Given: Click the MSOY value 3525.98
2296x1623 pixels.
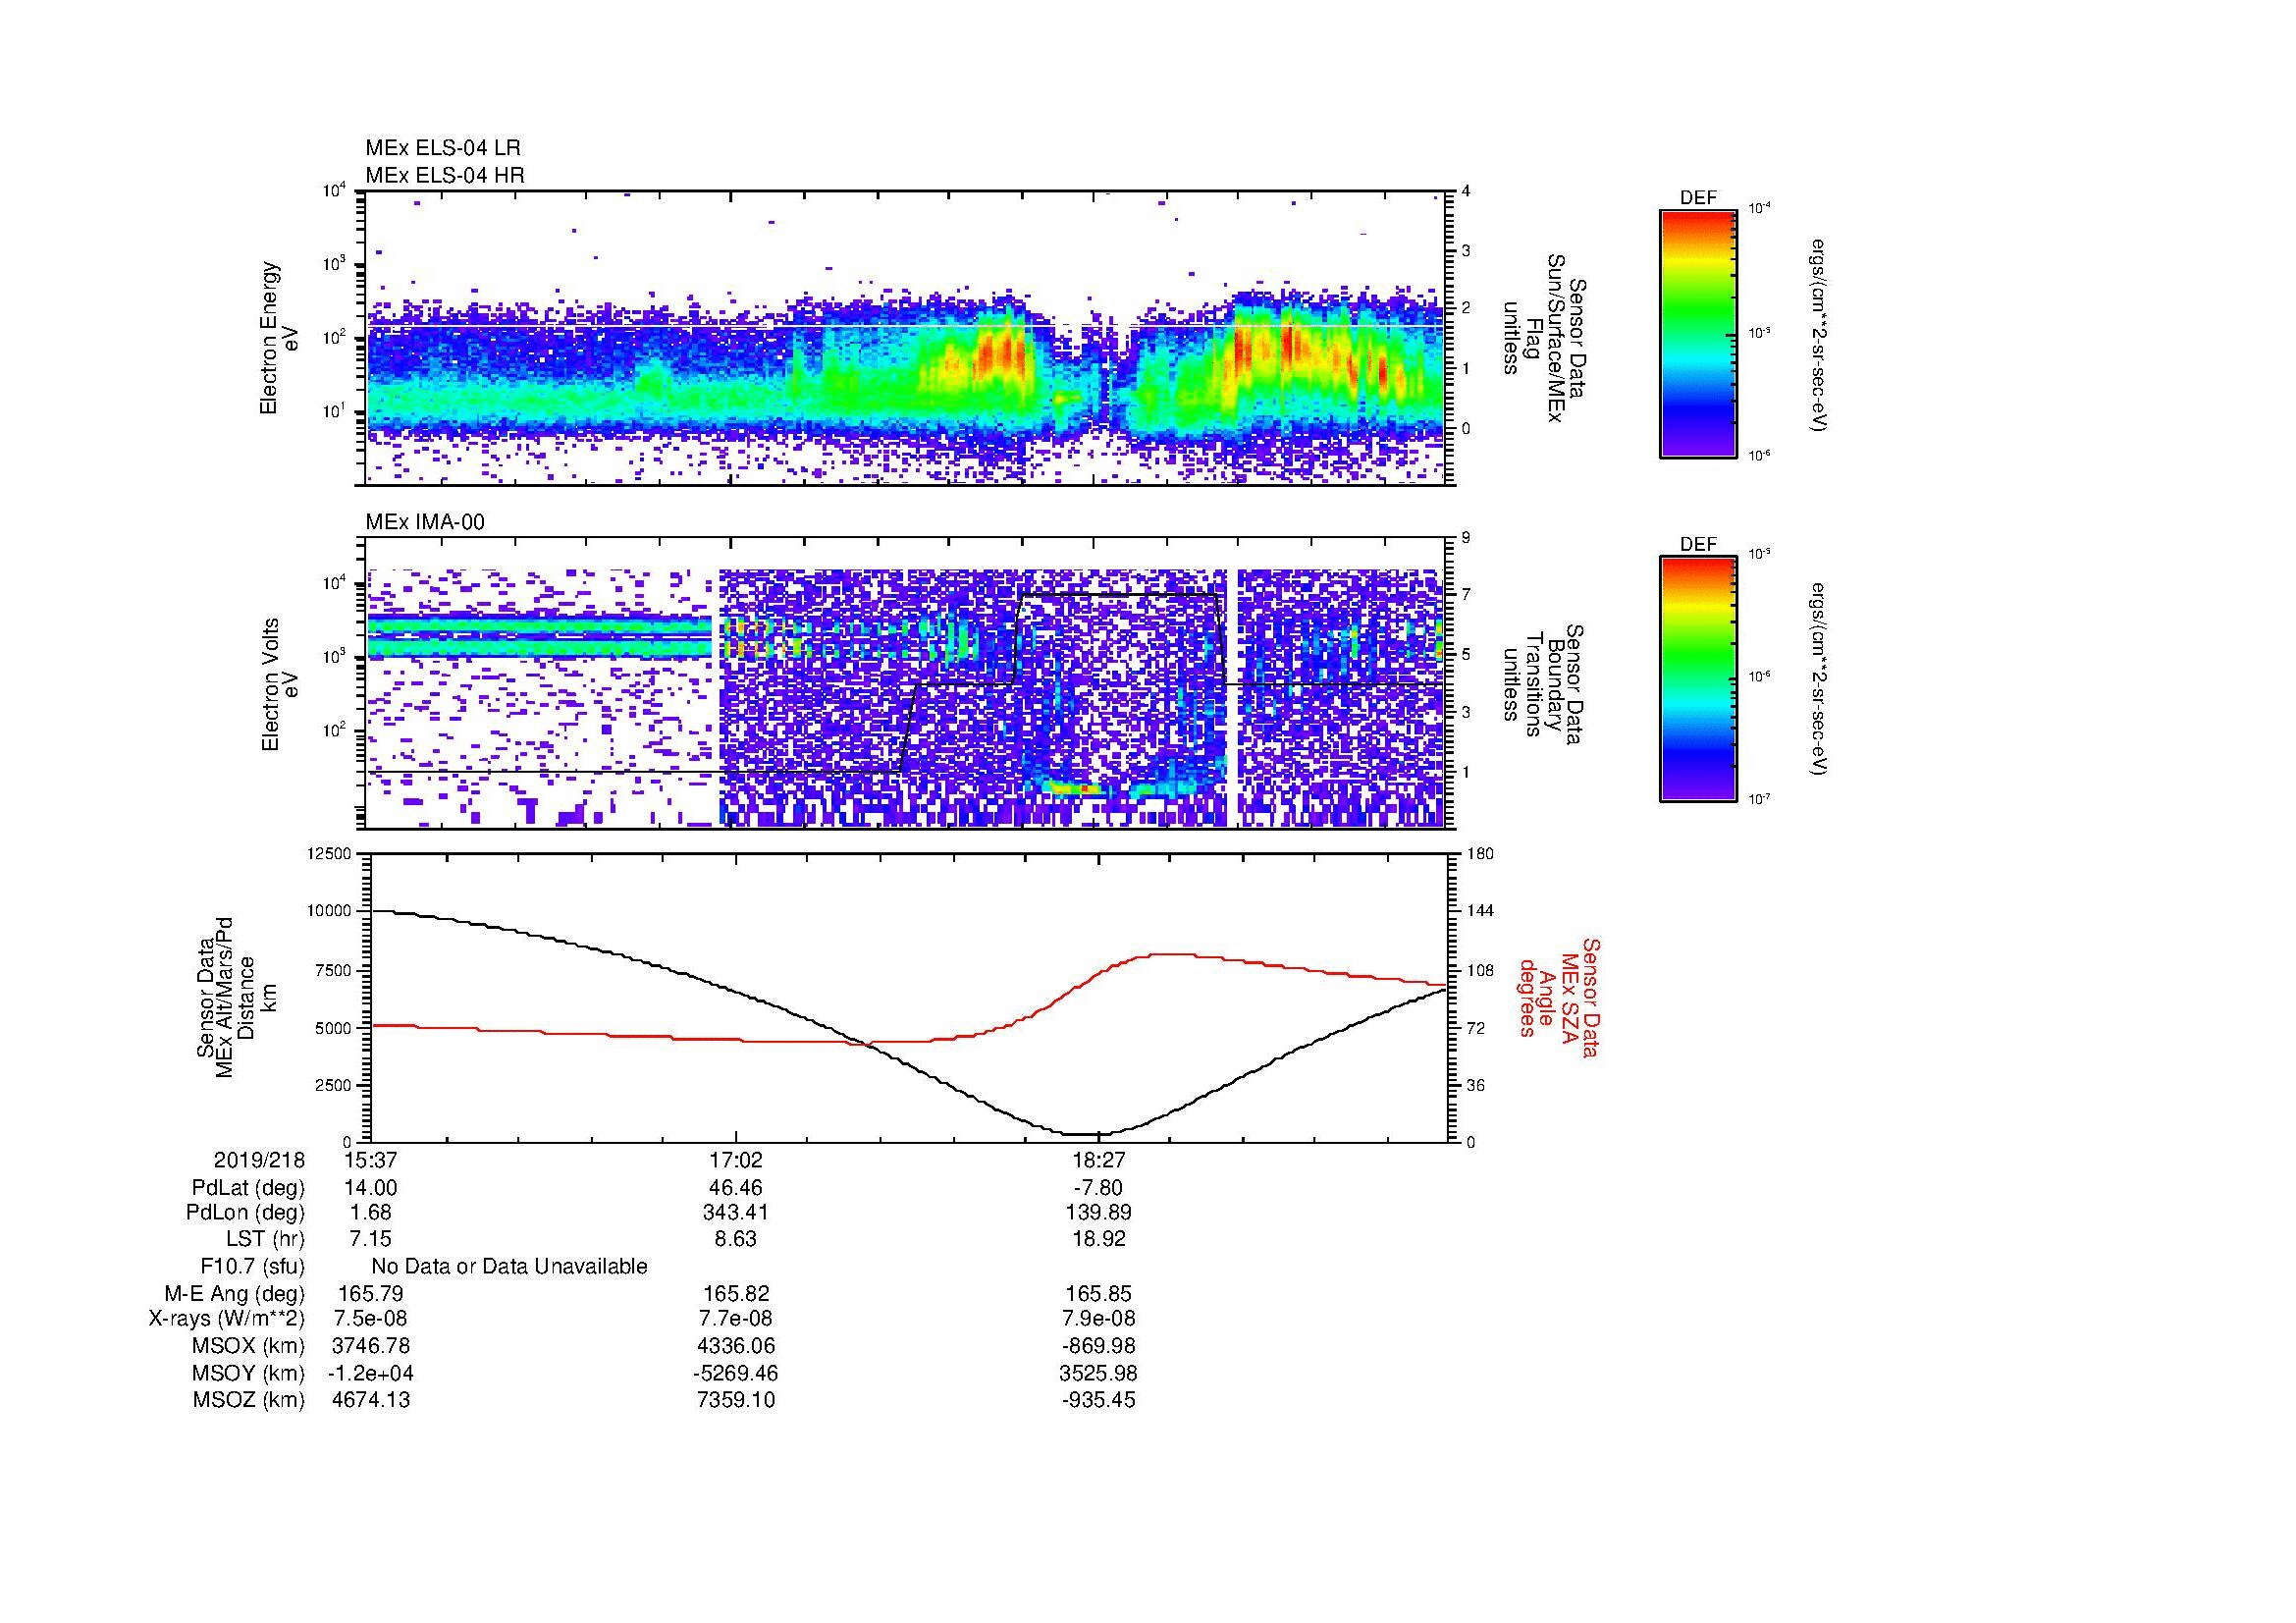Looking at the screenshot, I should coord(1098,1374).
